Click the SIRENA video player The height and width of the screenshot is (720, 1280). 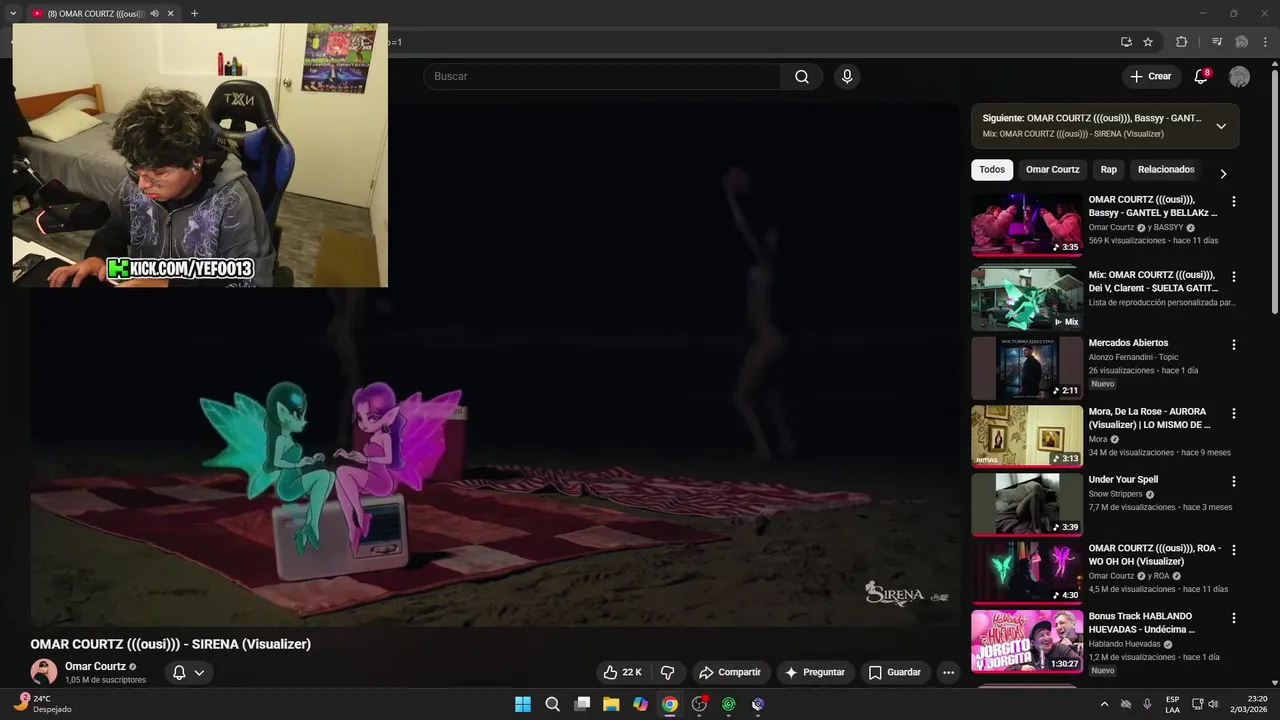pyautogui.click(x=495, y=365)
